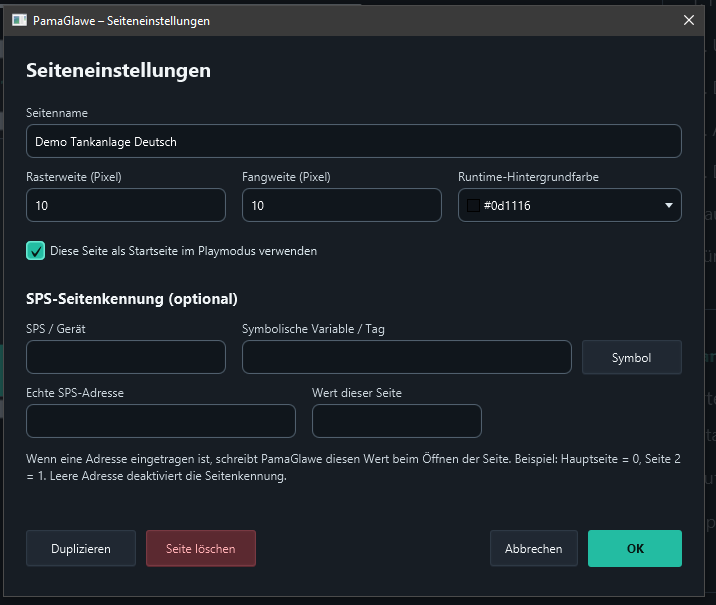Click the Duplizieren button

point(81,548)
